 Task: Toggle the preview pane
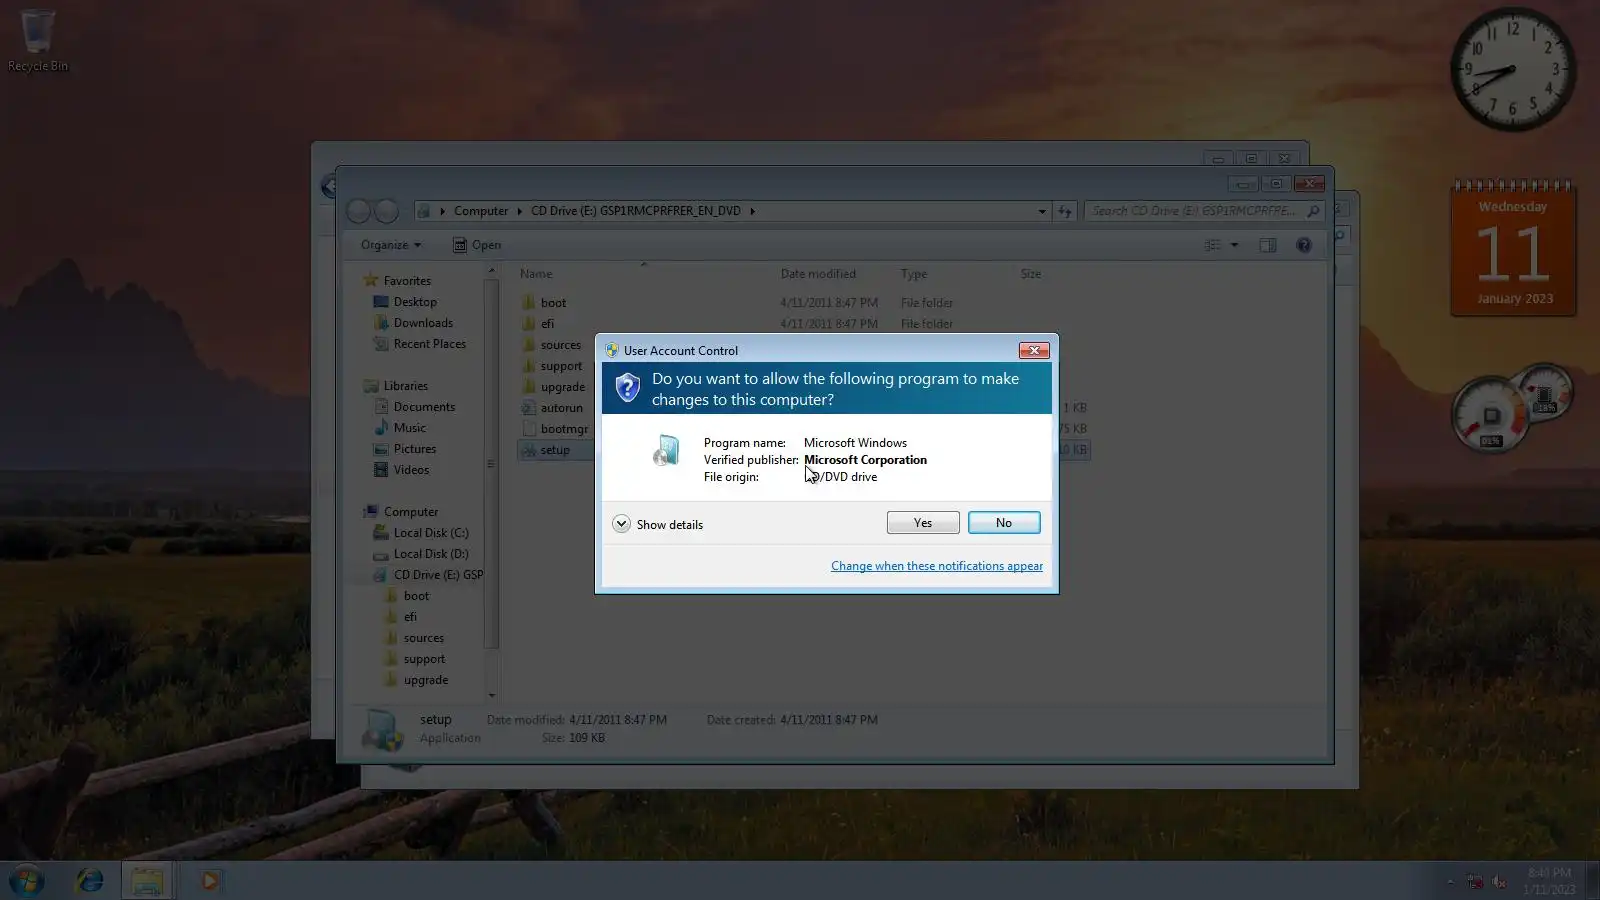click(1268, 245)
